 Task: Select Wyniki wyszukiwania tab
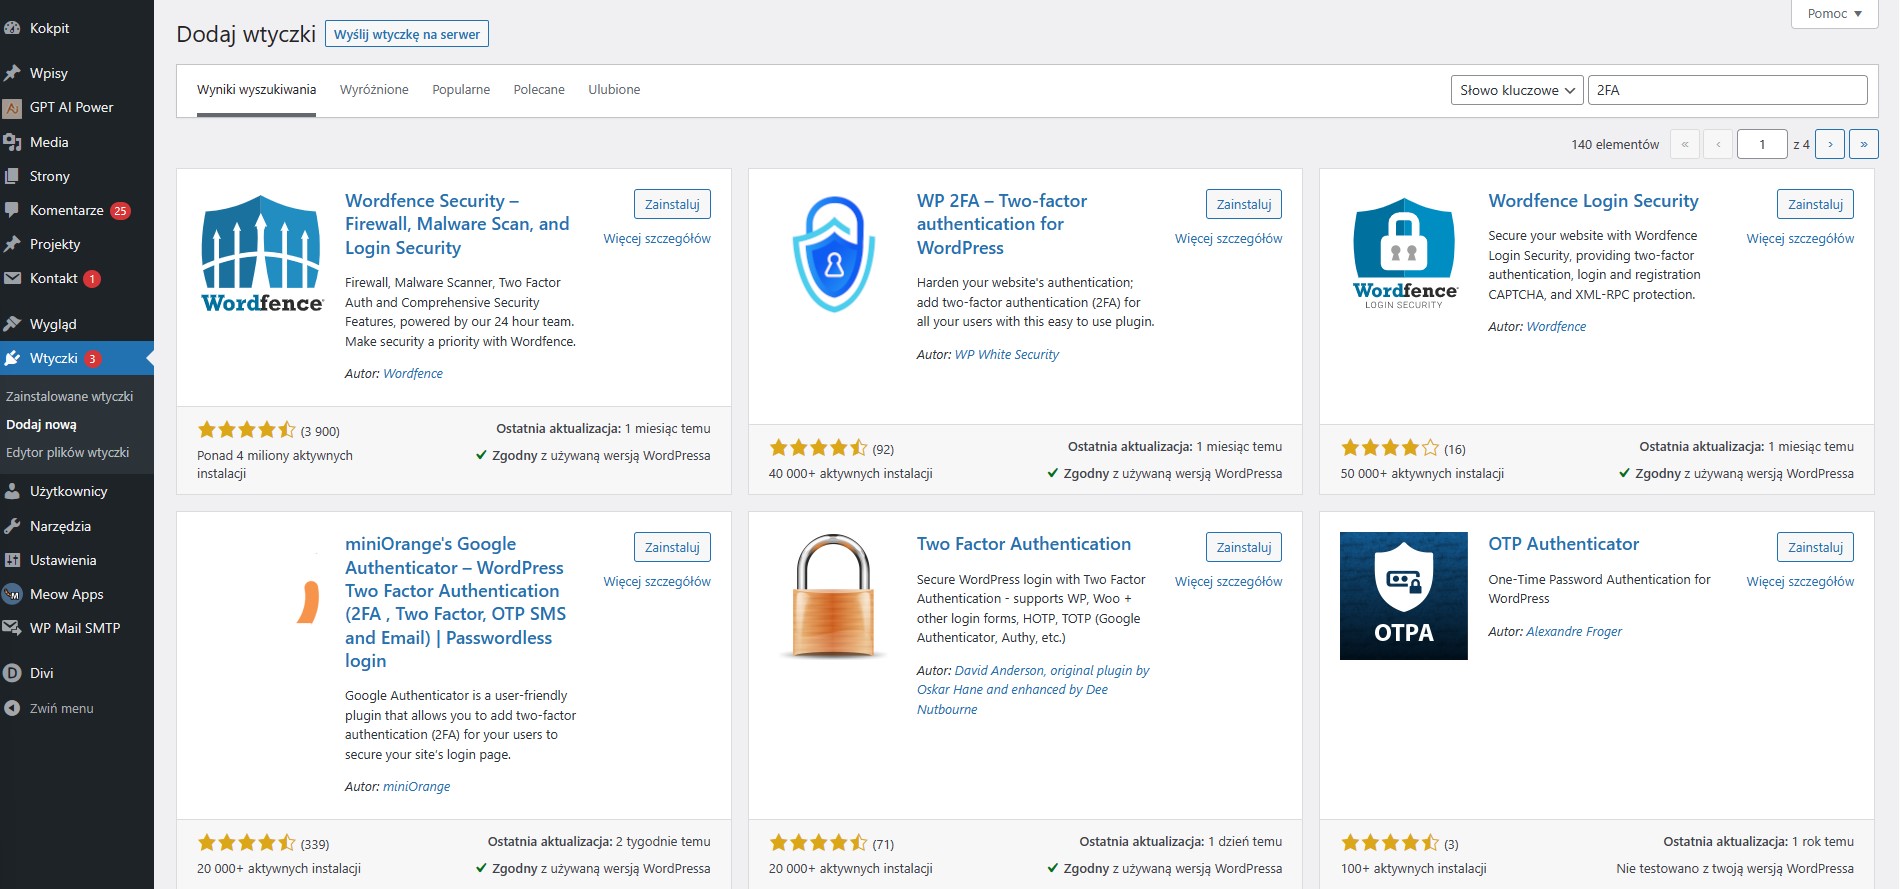tap(256, 89)
